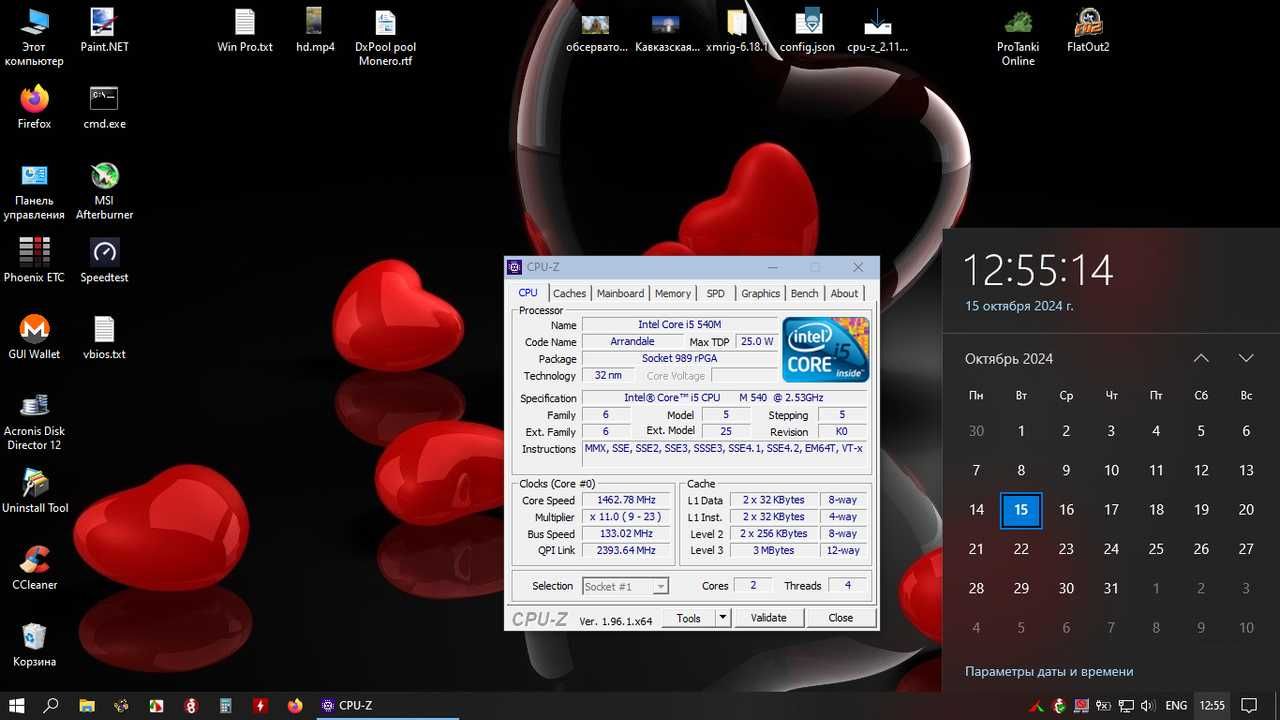Open Firefox from the taskbar
Viewport: 1280px width, 720px height.
[x=295, y=705]
